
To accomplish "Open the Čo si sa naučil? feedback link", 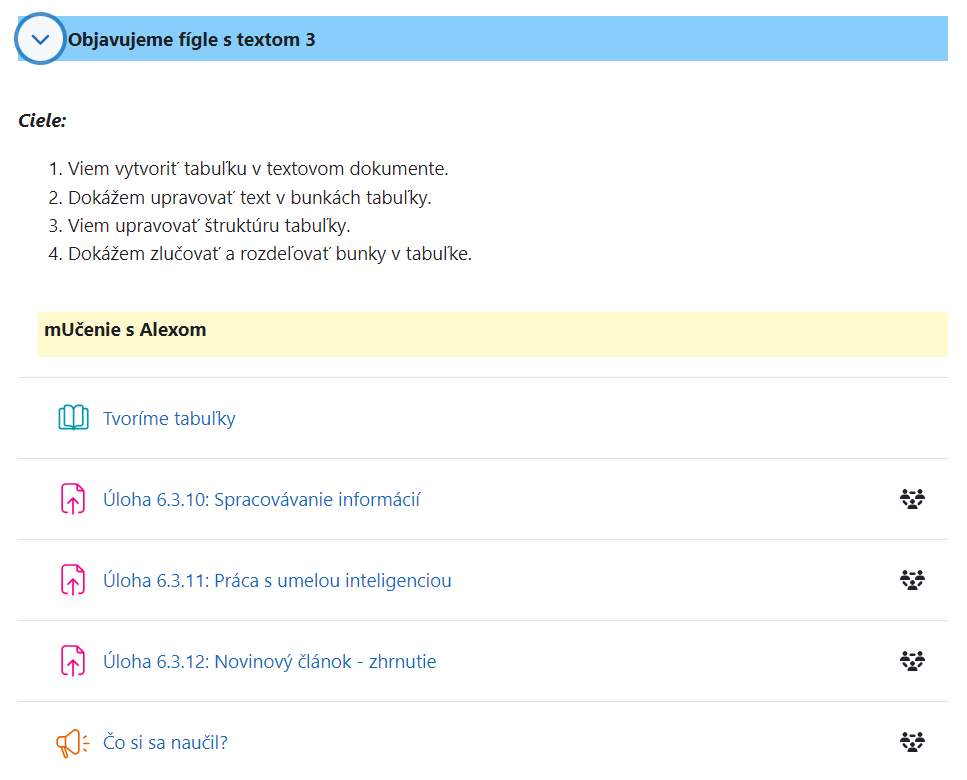I will [x=165, y=742].
